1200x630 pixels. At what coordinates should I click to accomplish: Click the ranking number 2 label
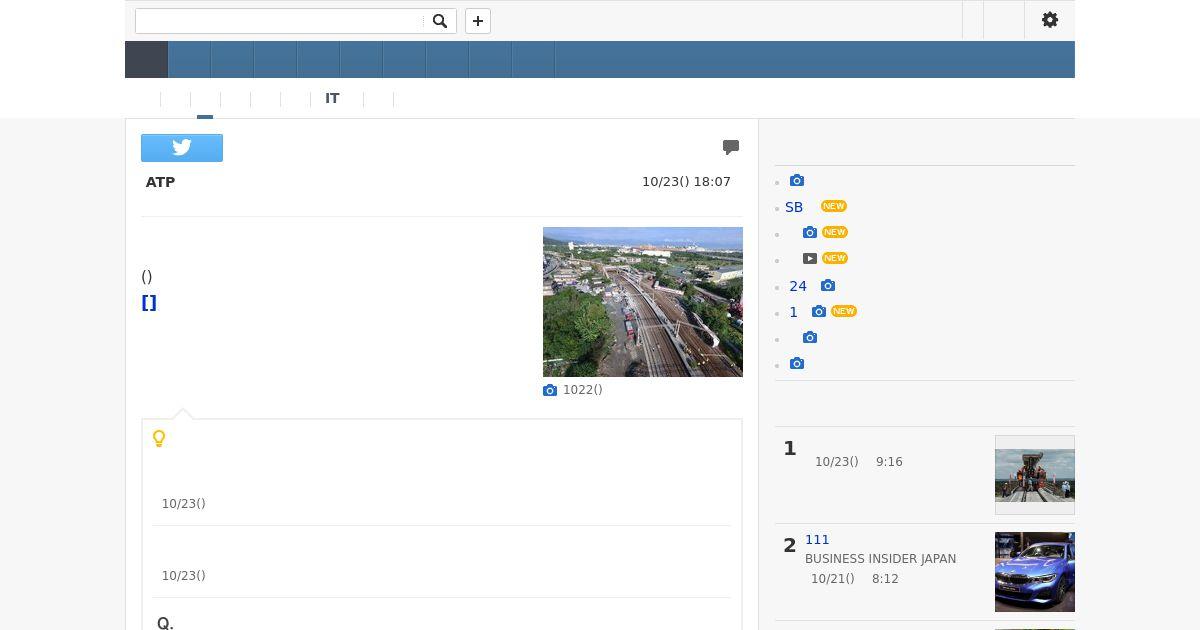790,546
